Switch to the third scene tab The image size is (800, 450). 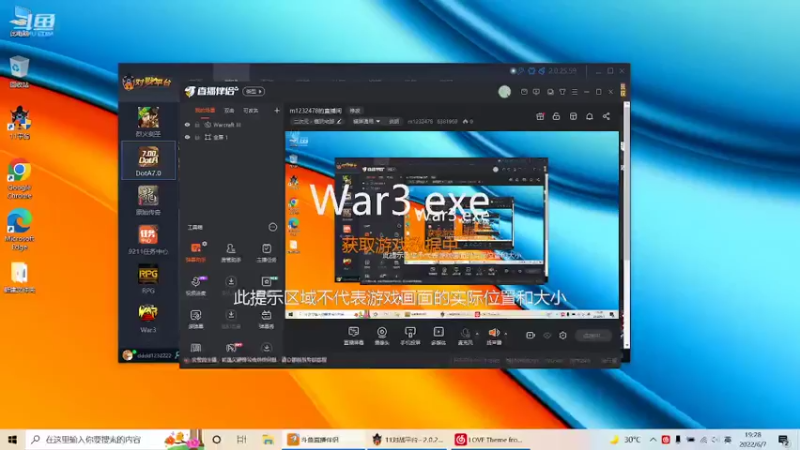click(251, 110)
